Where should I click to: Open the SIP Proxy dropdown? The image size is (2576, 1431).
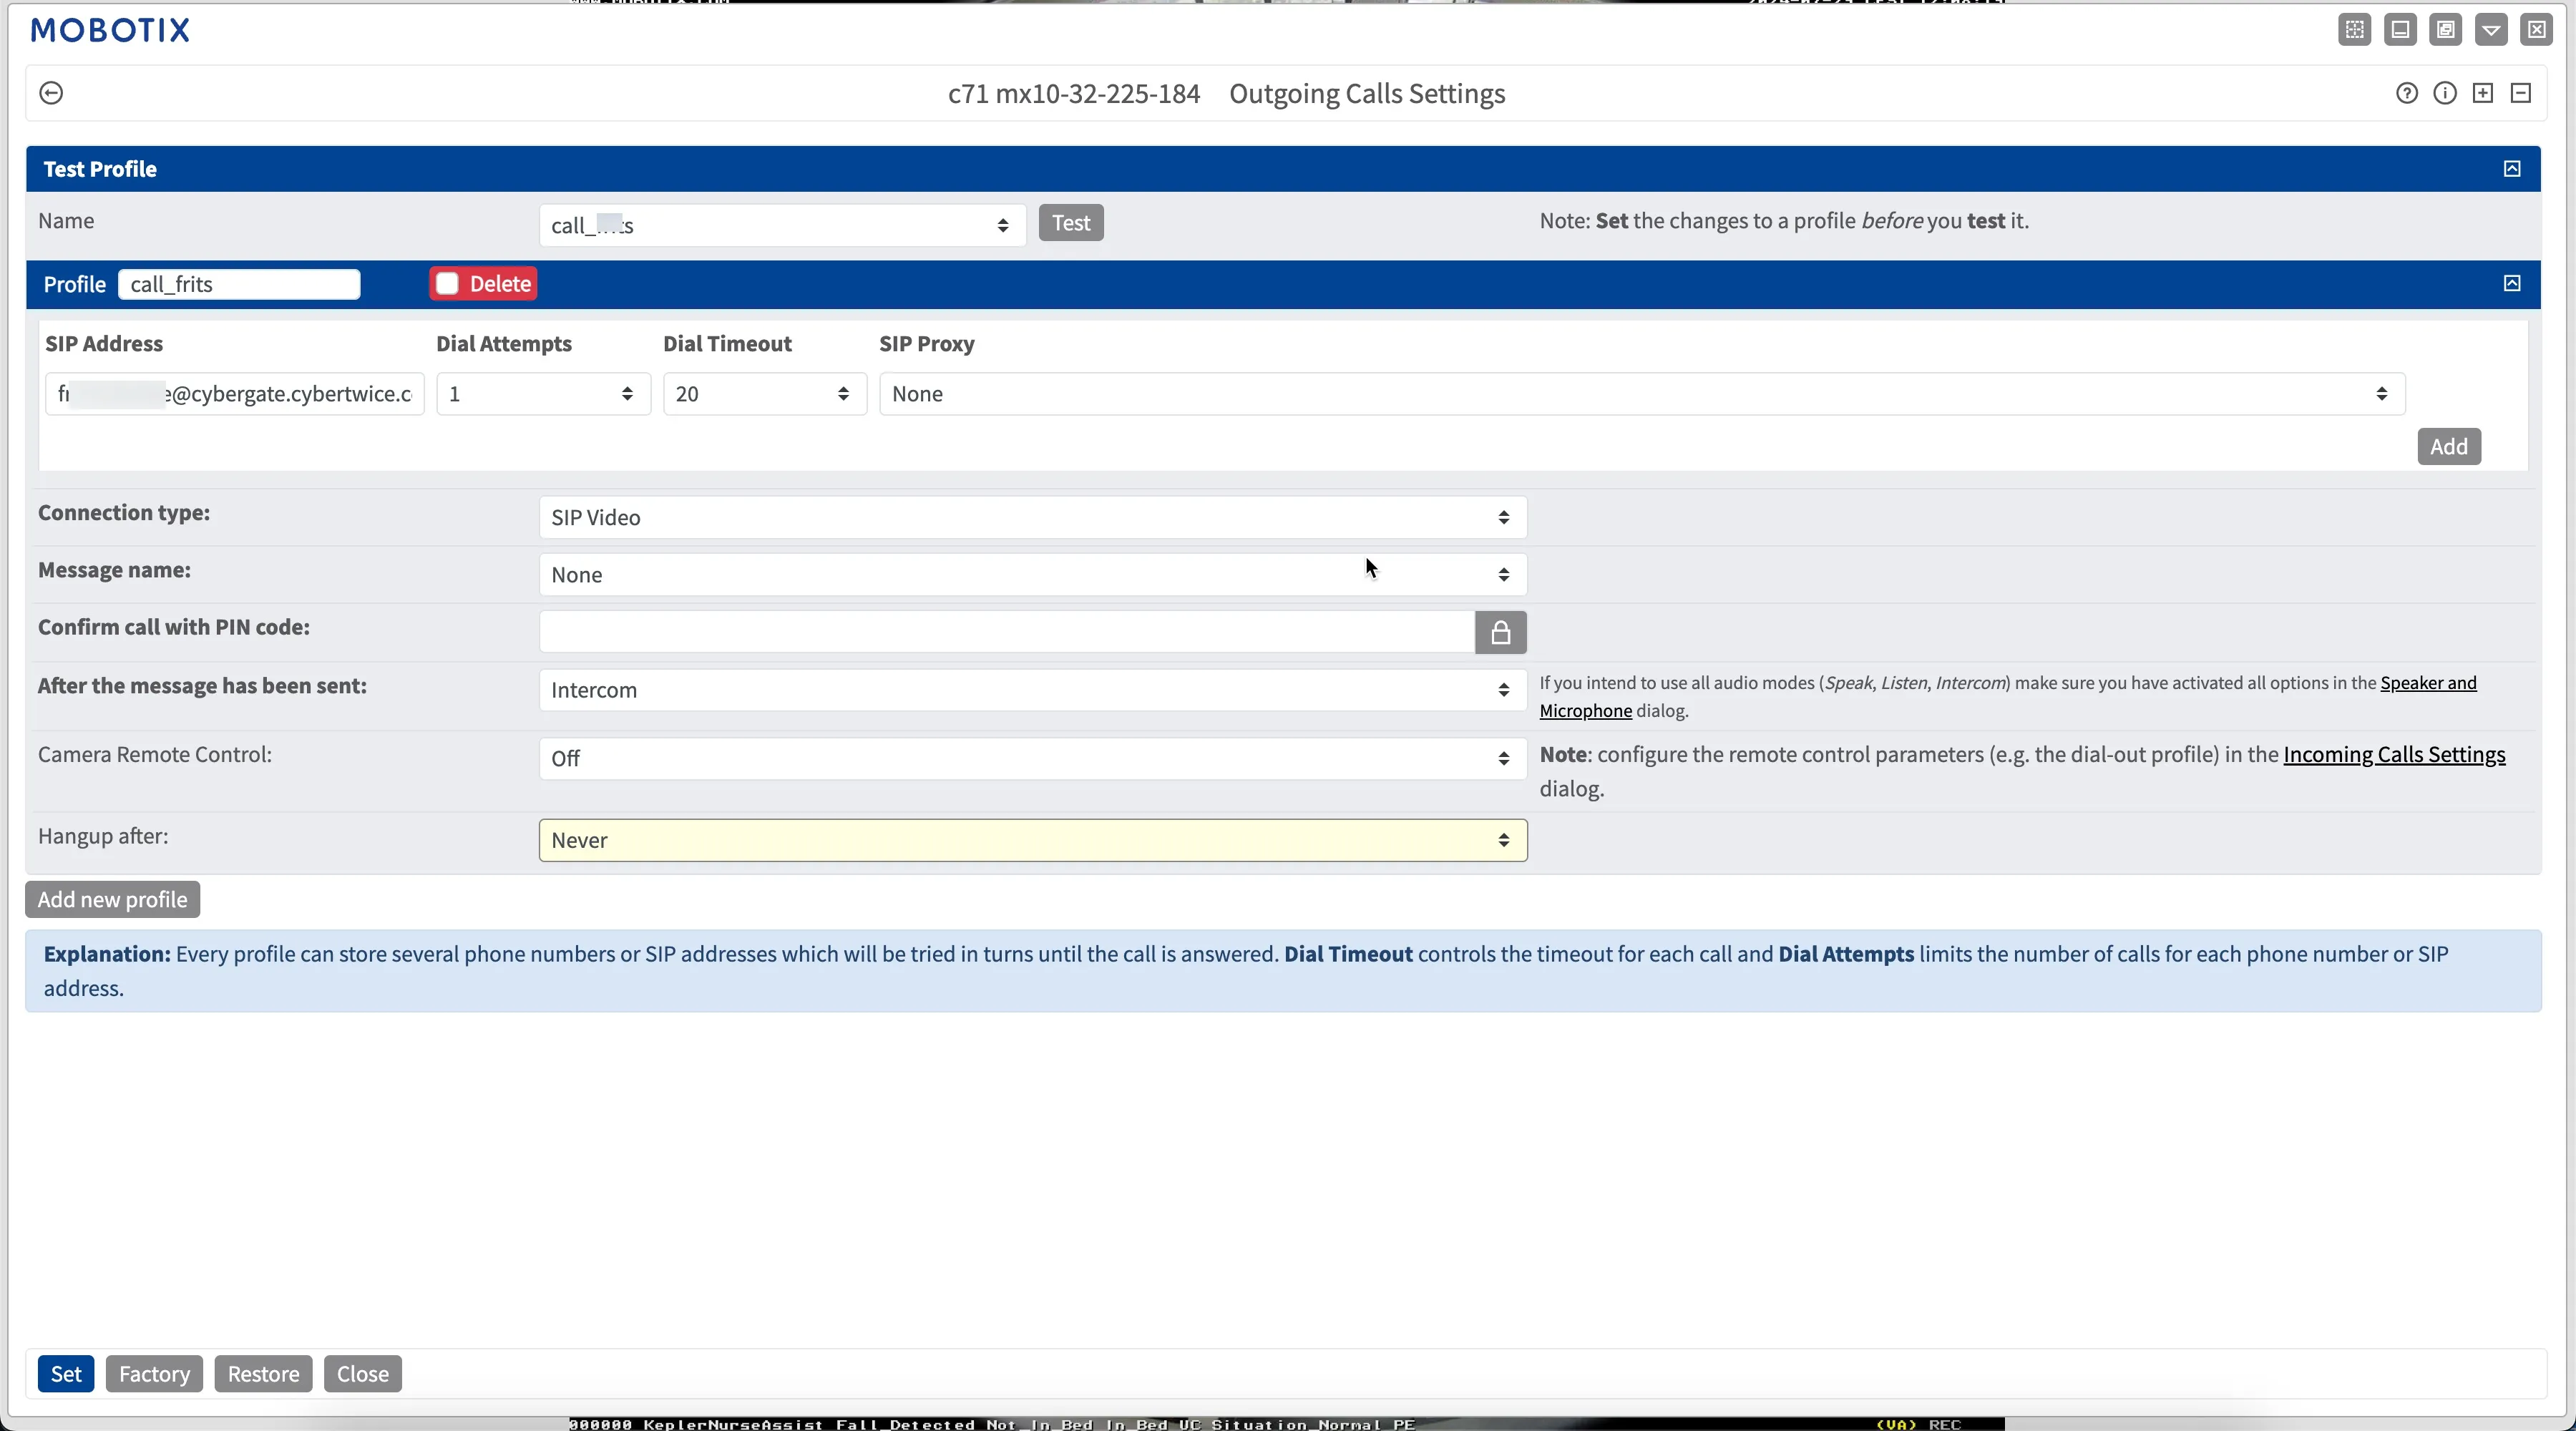(x=1642, y=394)
